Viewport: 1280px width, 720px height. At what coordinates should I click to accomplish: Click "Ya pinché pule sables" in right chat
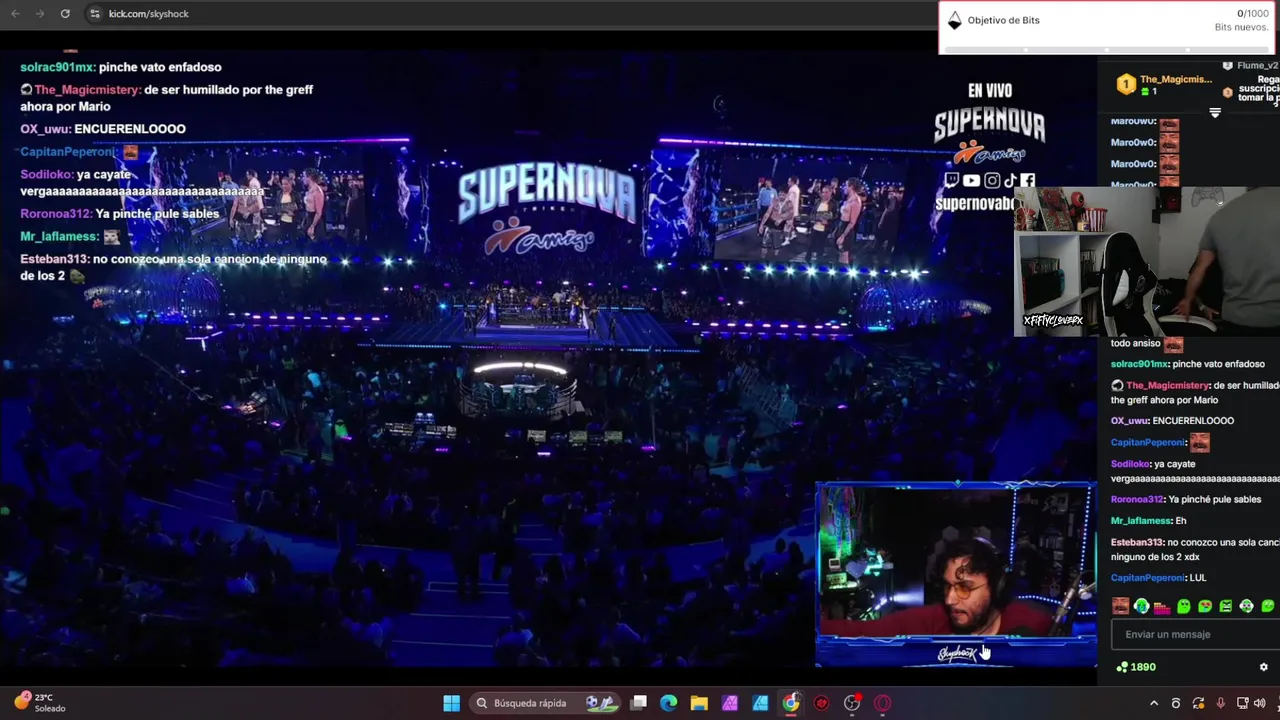coord(1215,499)
